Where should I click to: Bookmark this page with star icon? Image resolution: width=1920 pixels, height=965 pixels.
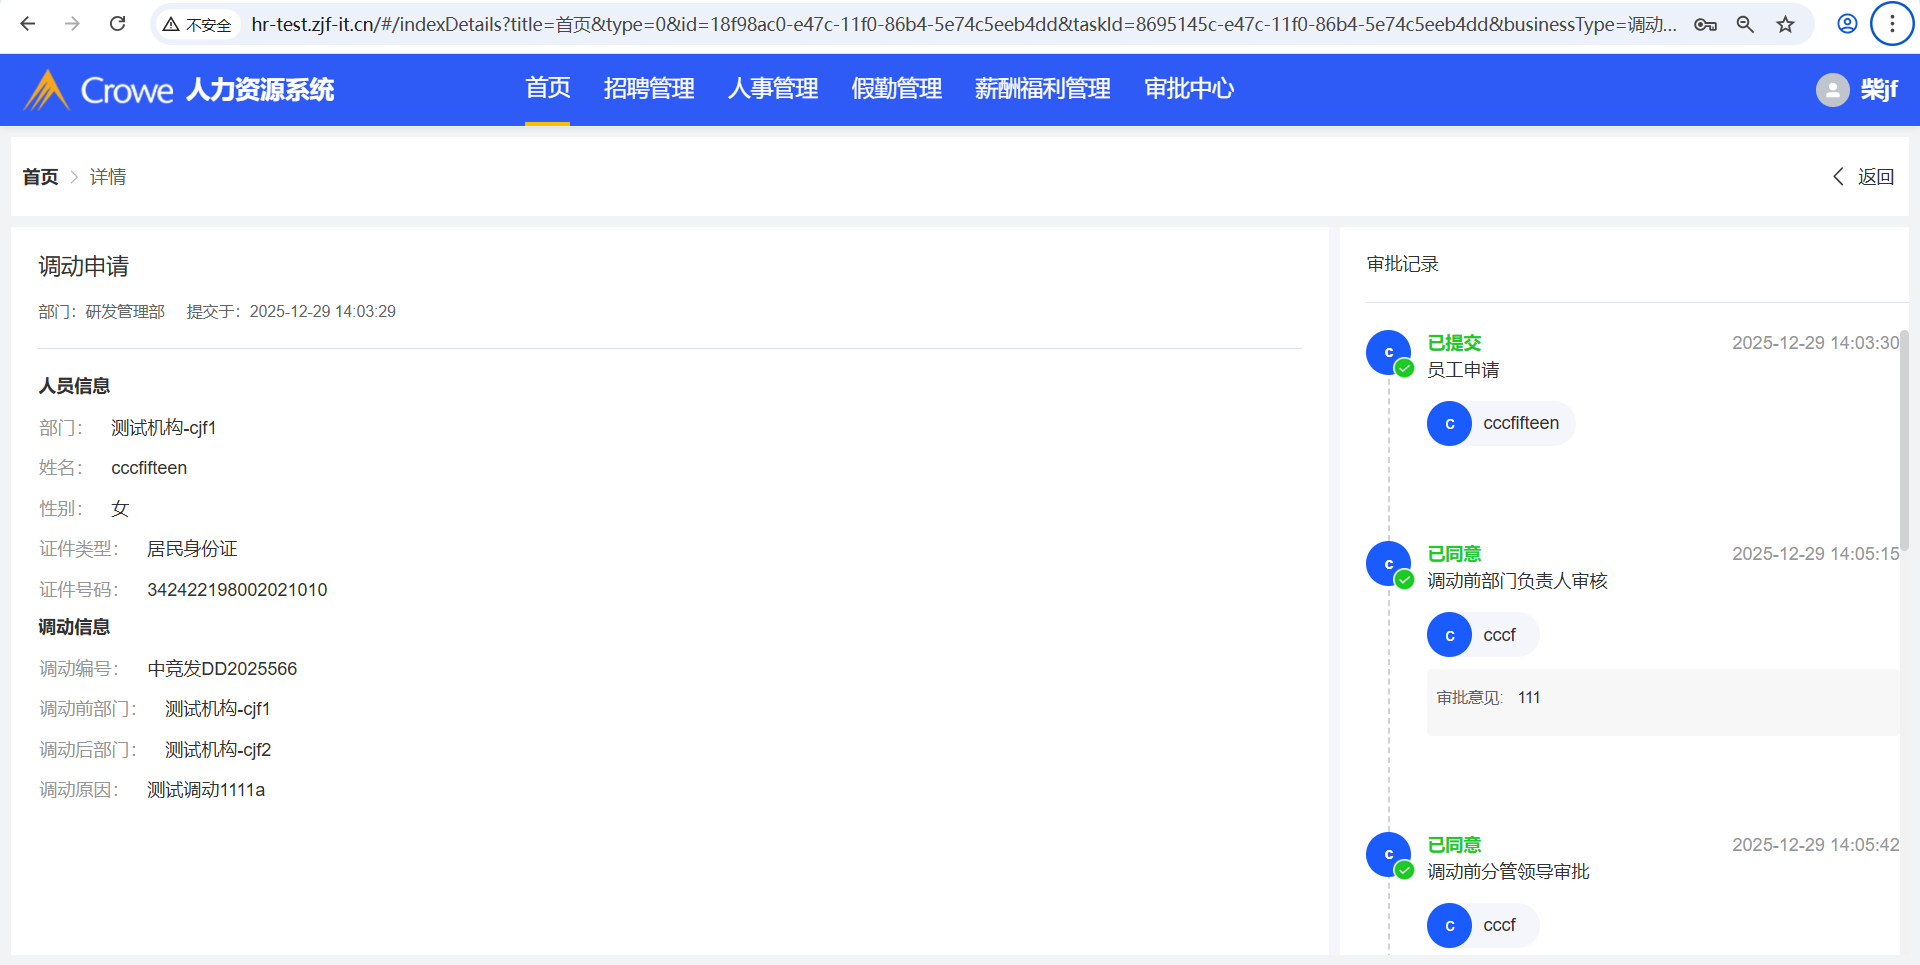click(x=1785, y=24)
